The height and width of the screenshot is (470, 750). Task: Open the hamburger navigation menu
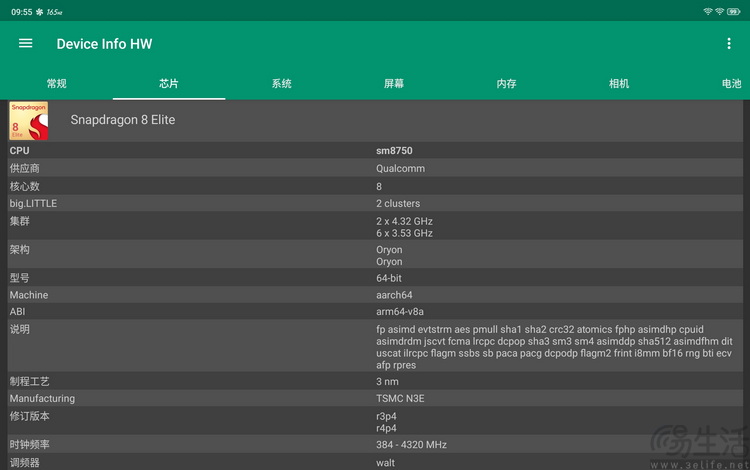click(x=25, y=44)
